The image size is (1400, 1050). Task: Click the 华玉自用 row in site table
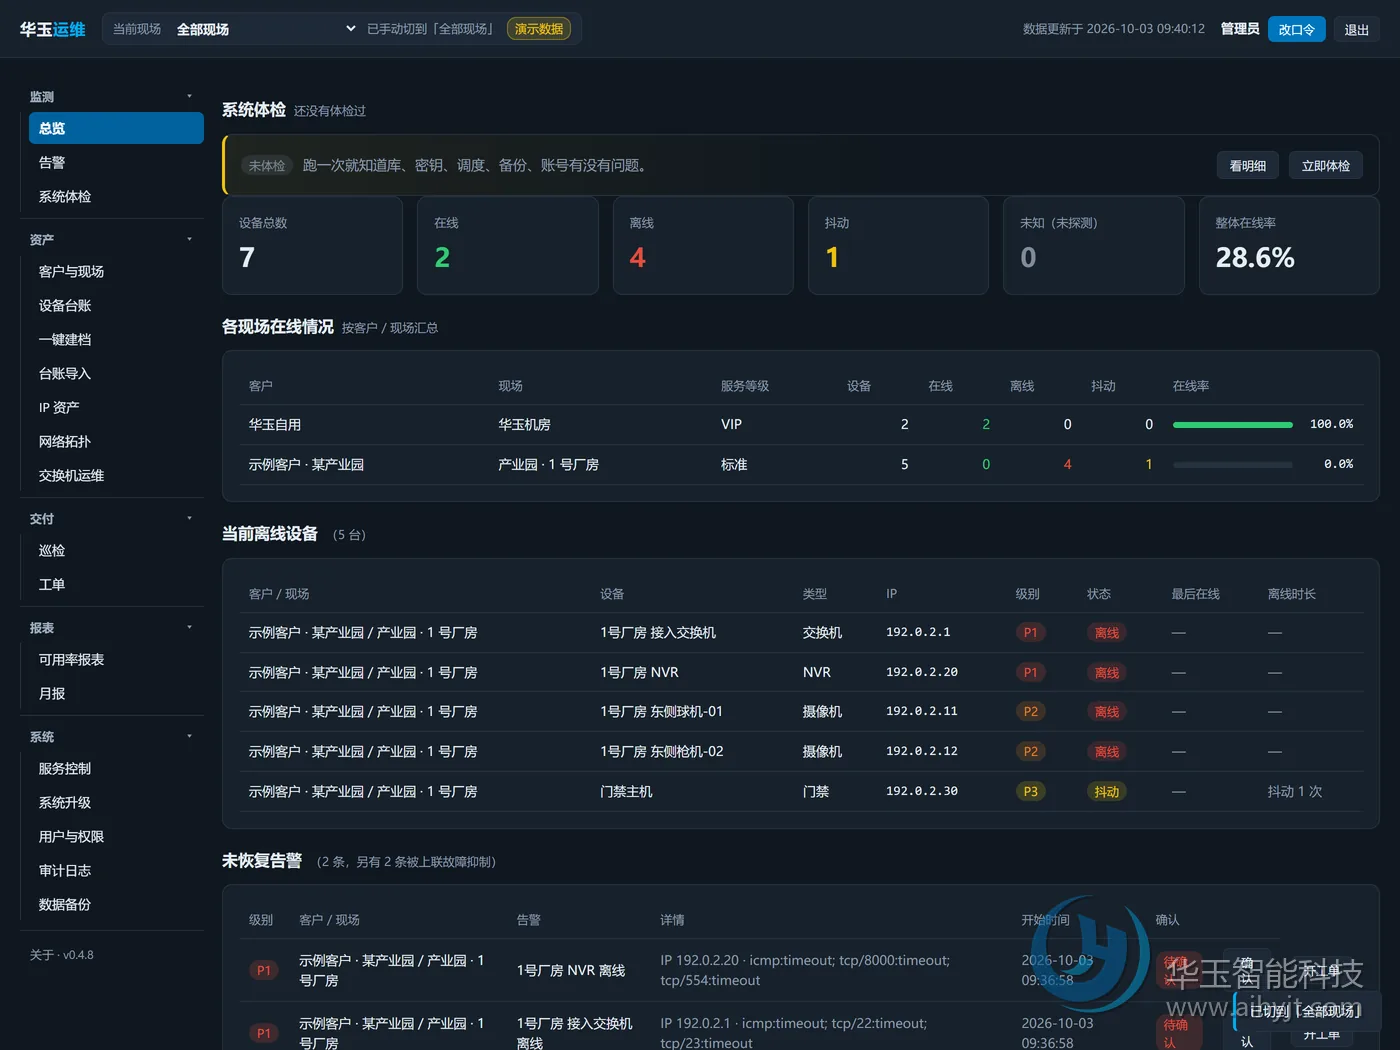(x=801, y=424)
